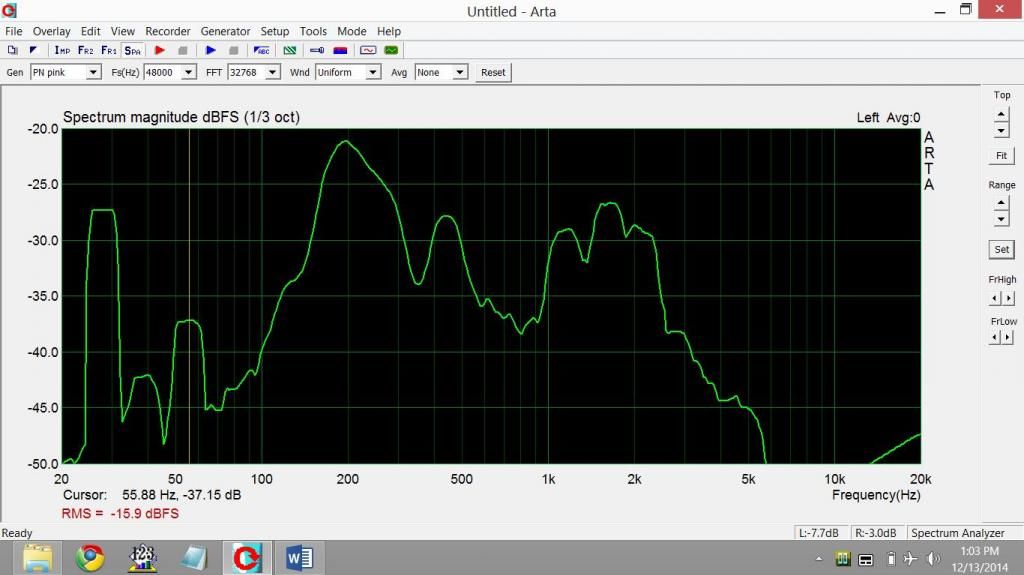This screenshot has width=1024, height=575.
Task: Click the Range up arrow
Action: 1001,203
